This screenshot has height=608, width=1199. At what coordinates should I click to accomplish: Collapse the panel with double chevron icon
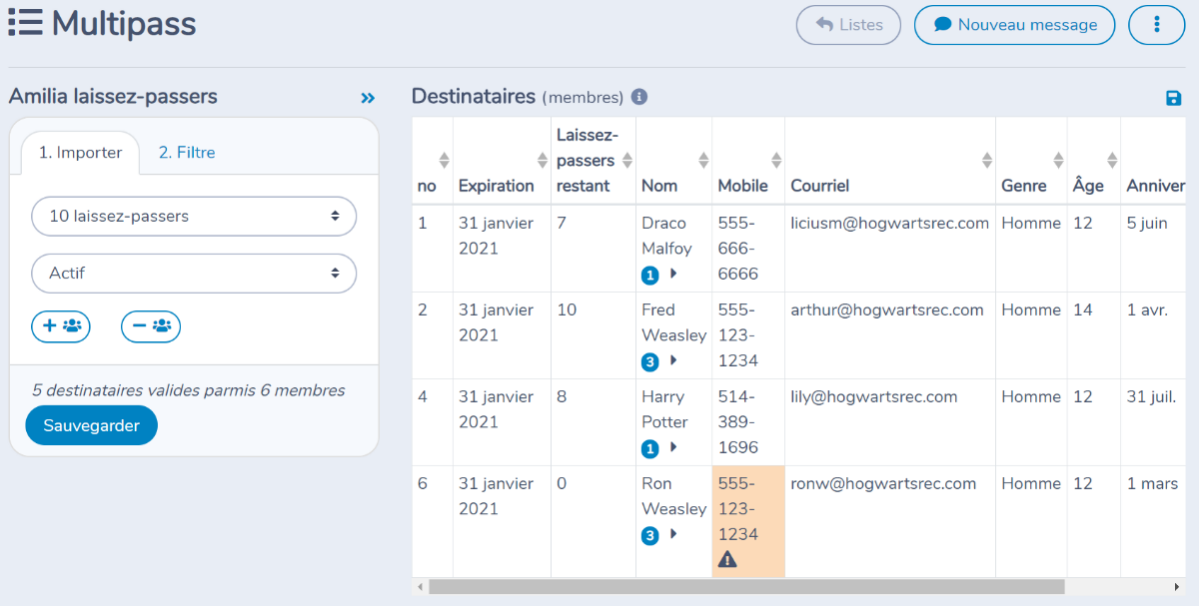click(368, 98)
